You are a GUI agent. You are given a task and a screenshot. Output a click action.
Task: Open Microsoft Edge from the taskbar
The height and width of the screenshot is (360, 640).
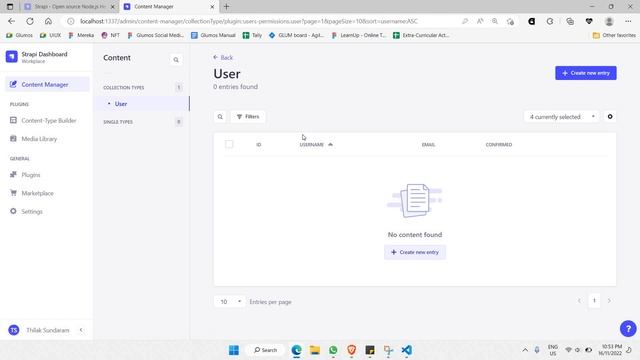coord(296,350)
